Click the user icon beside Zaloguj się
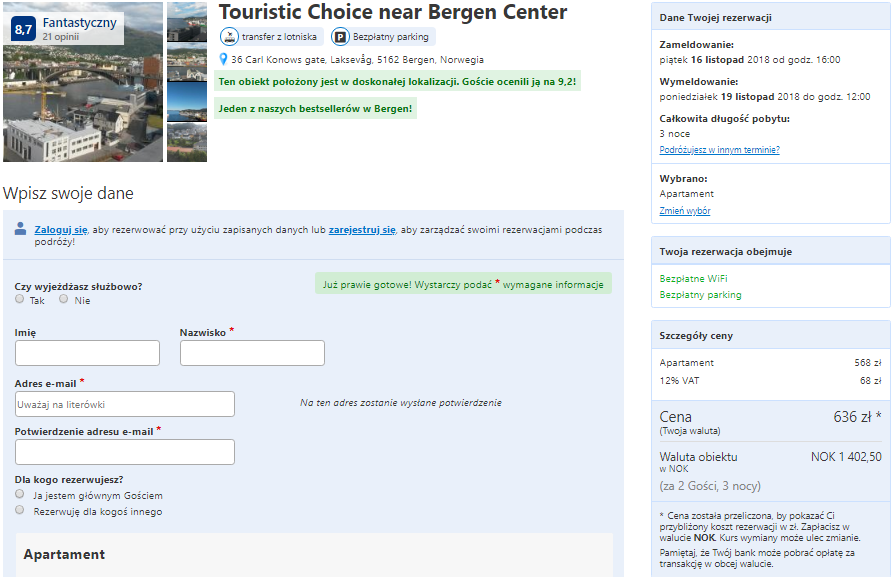Screen dimensions: 894x577 pyautogui.click(x=21, y=229)
